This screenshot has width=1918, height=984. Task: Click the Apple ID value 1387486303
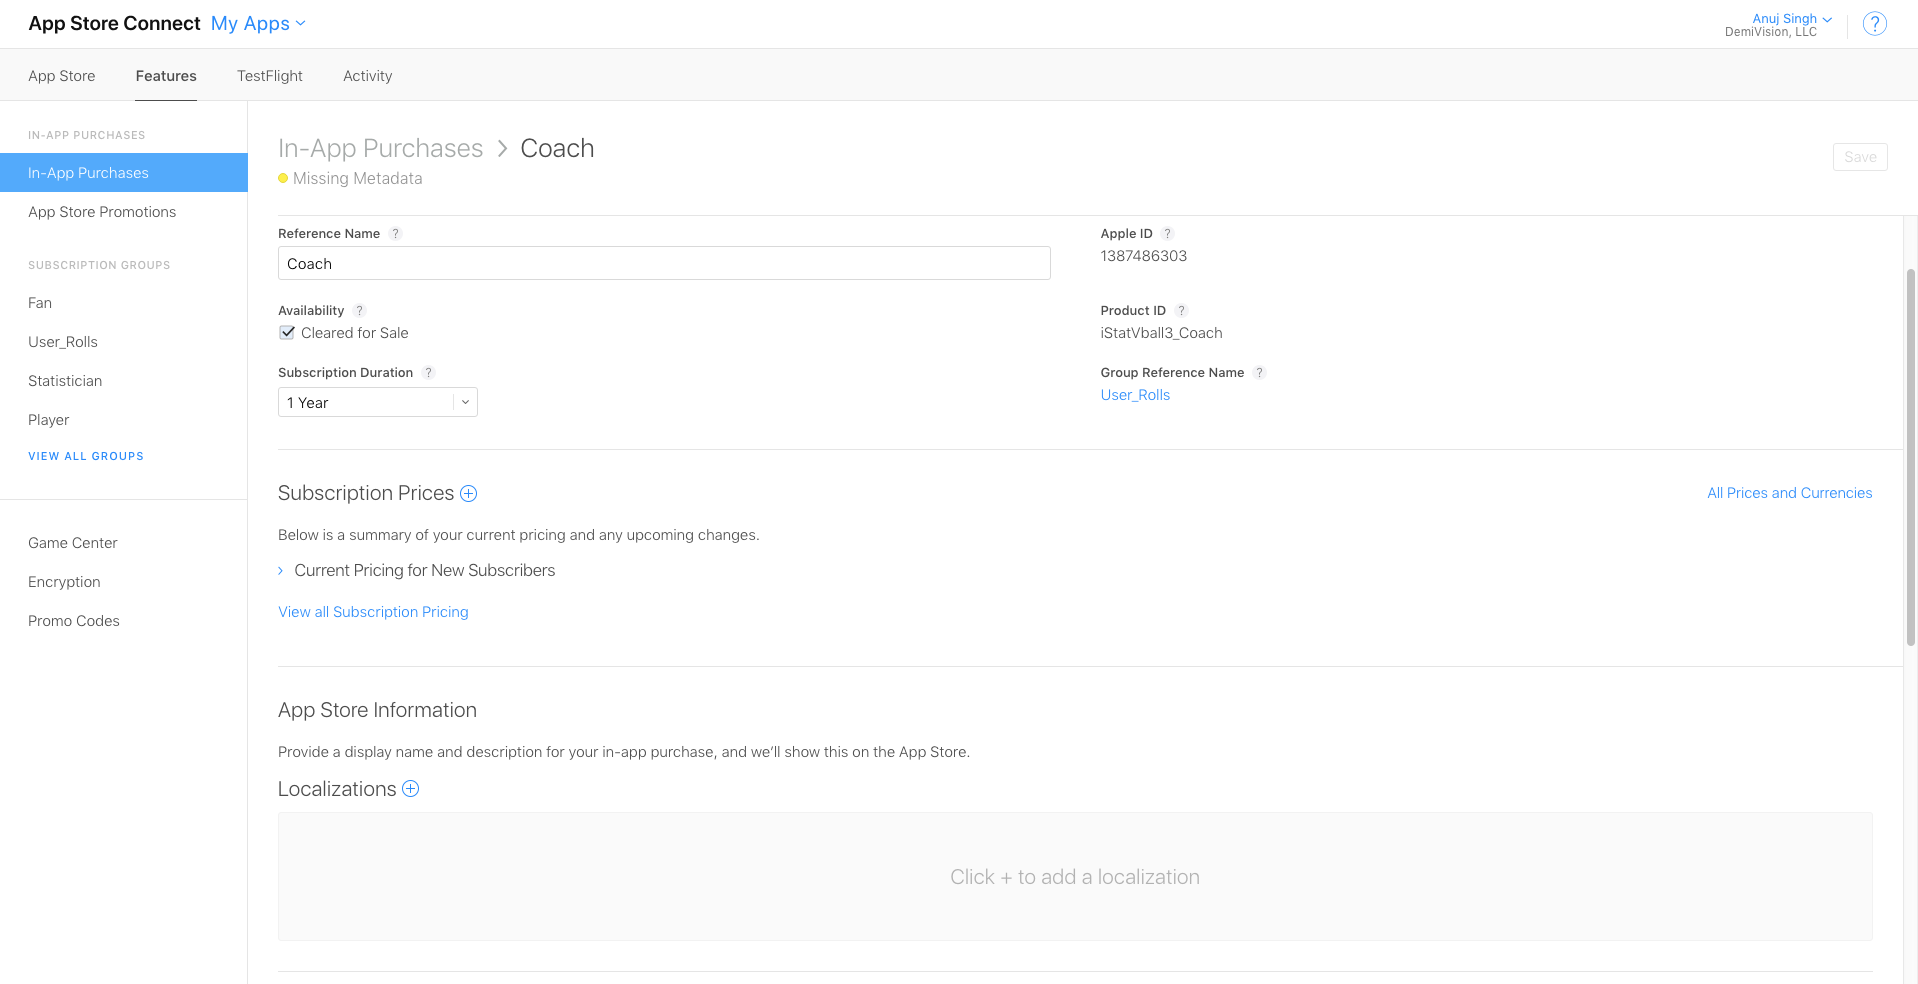[x=1144, y=256]
